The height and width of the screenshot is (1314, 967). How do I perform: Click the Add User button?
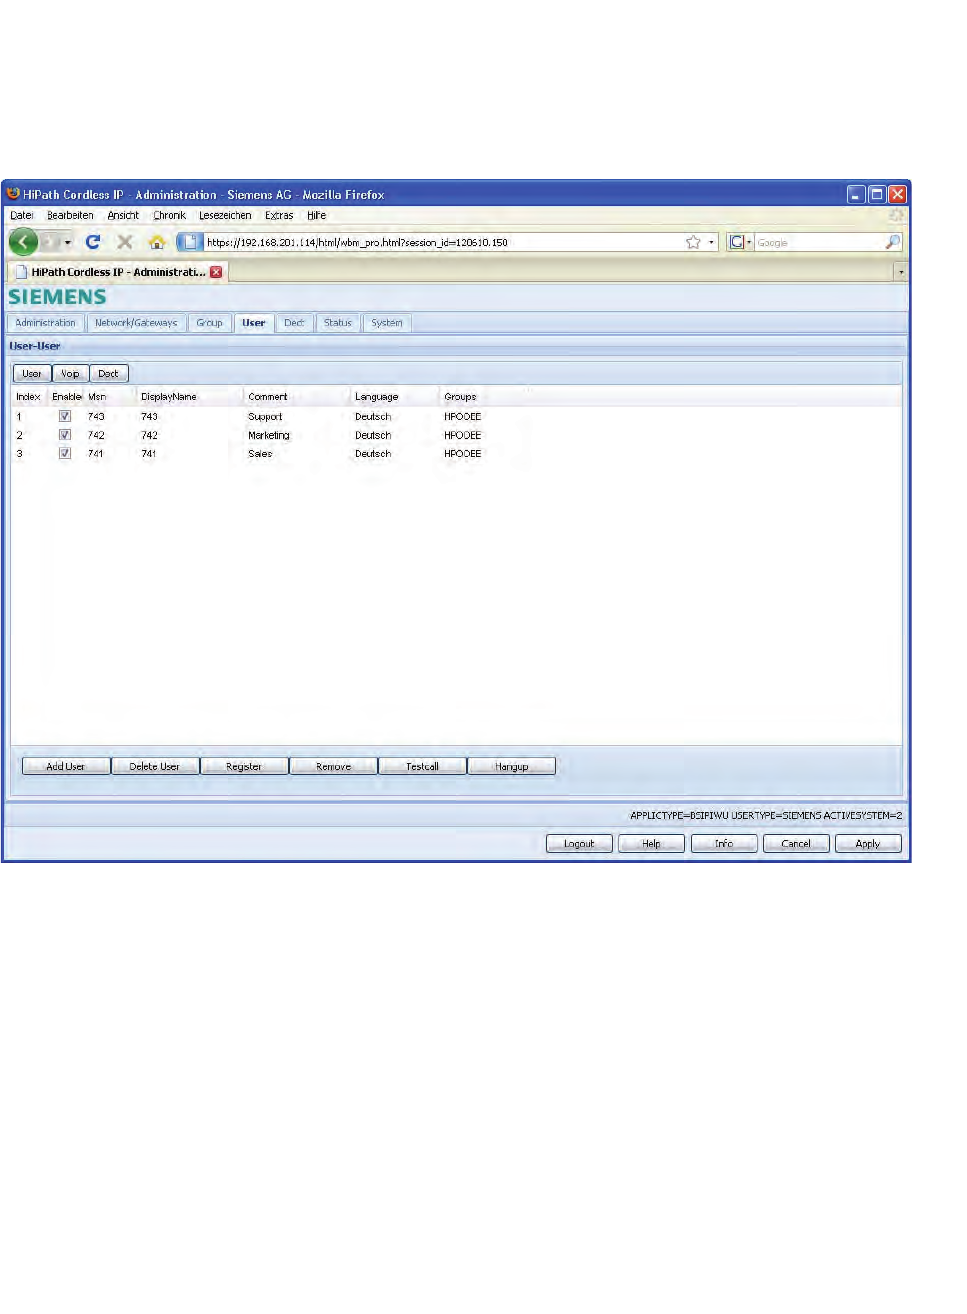point(66,767)
